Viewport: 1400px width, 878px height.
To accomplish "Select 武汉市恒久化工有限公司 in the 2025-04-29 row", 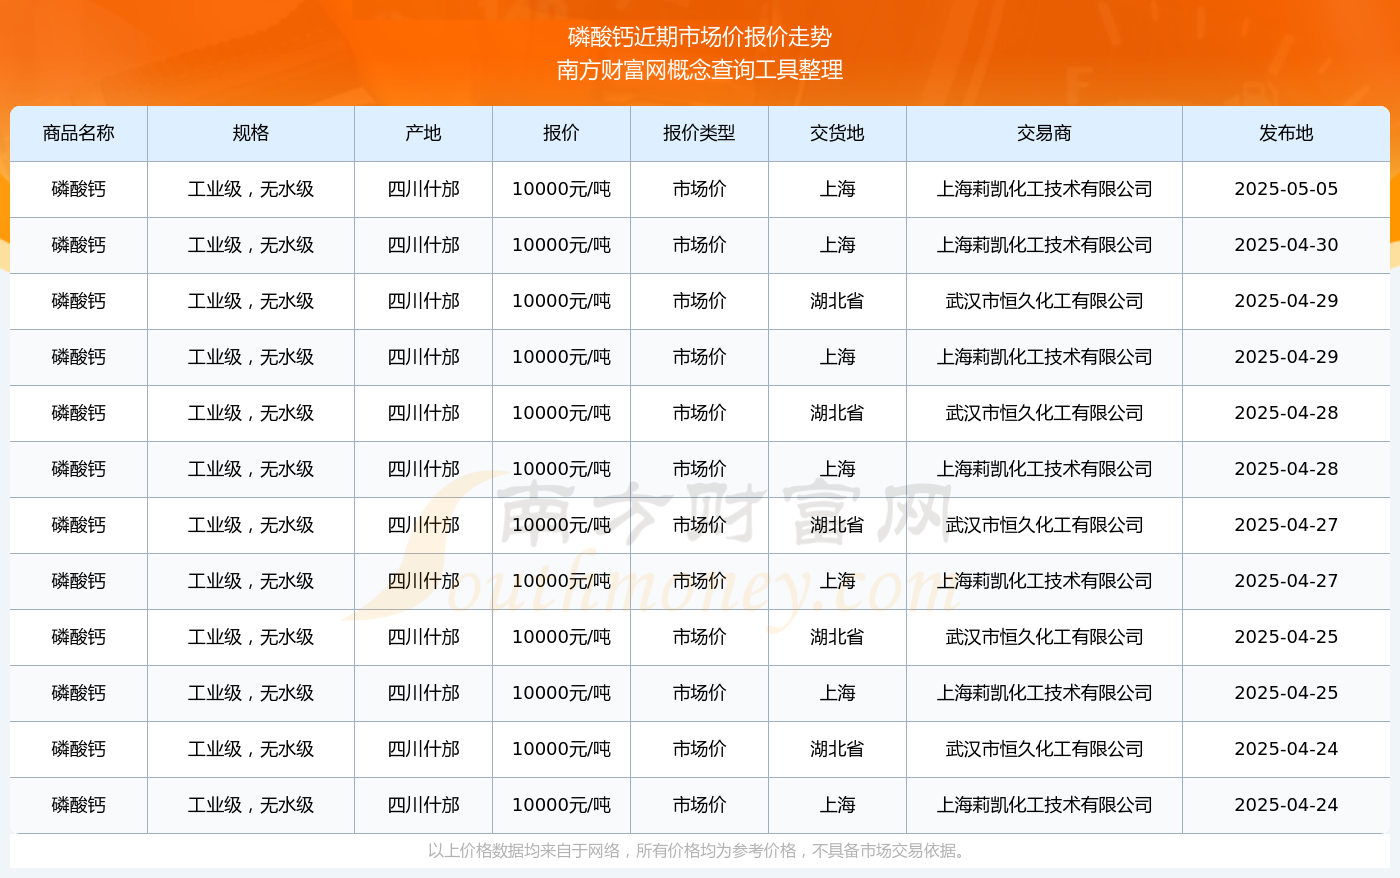I will [x=1044, y=301].
